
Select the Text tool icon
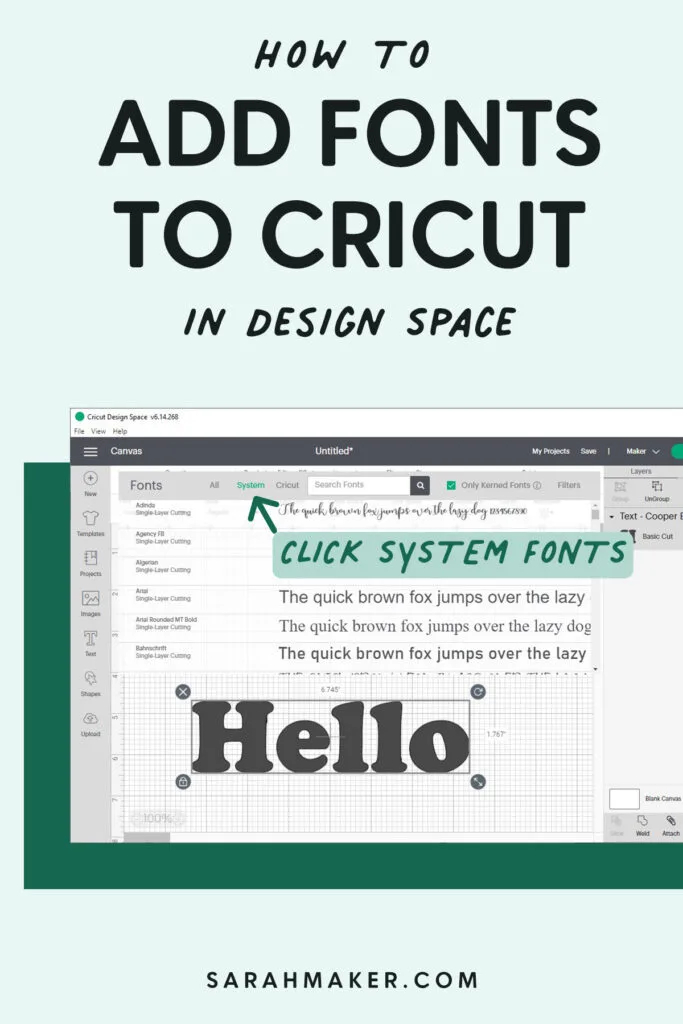pos(91,638)
